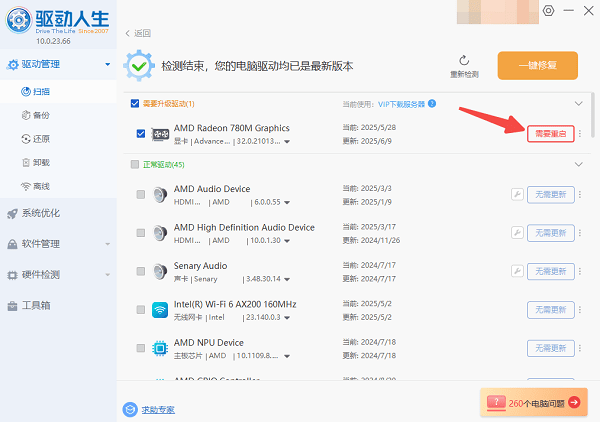Open more options for AMD NPU Device

(580, 348)
